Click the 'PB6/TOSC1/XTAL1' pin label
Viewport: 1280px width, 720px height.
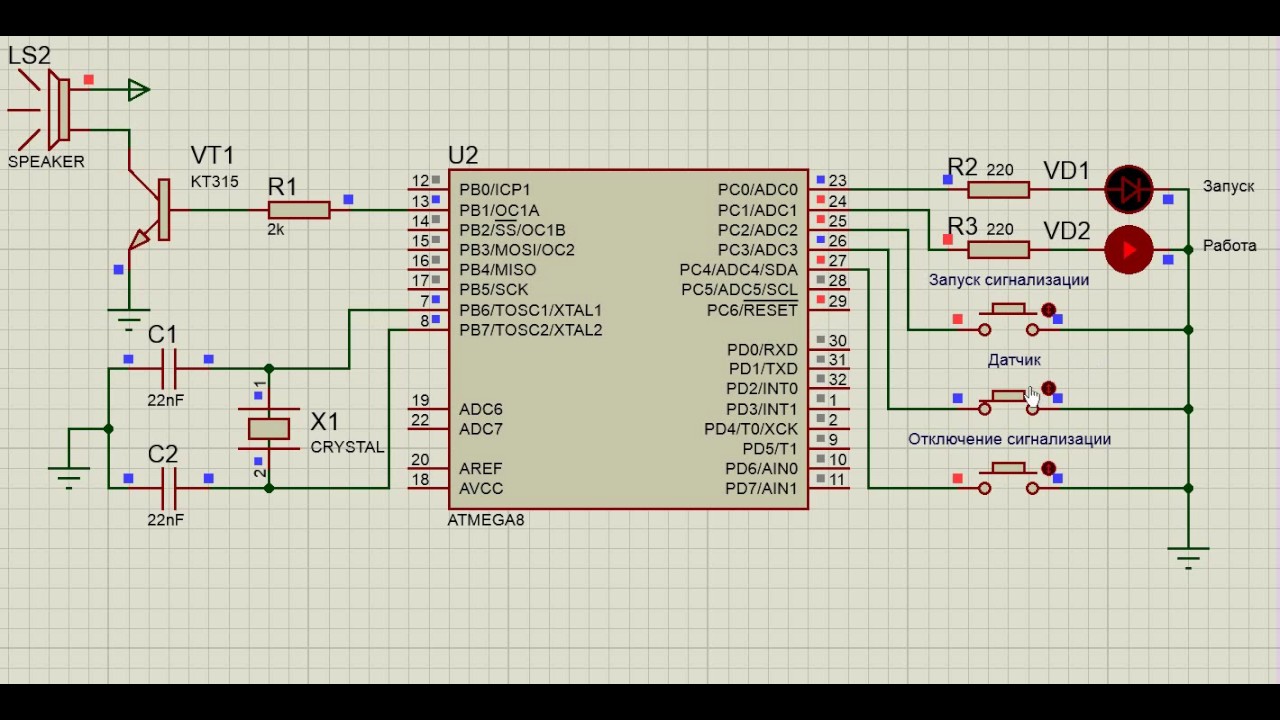click(x=531, y=310)
